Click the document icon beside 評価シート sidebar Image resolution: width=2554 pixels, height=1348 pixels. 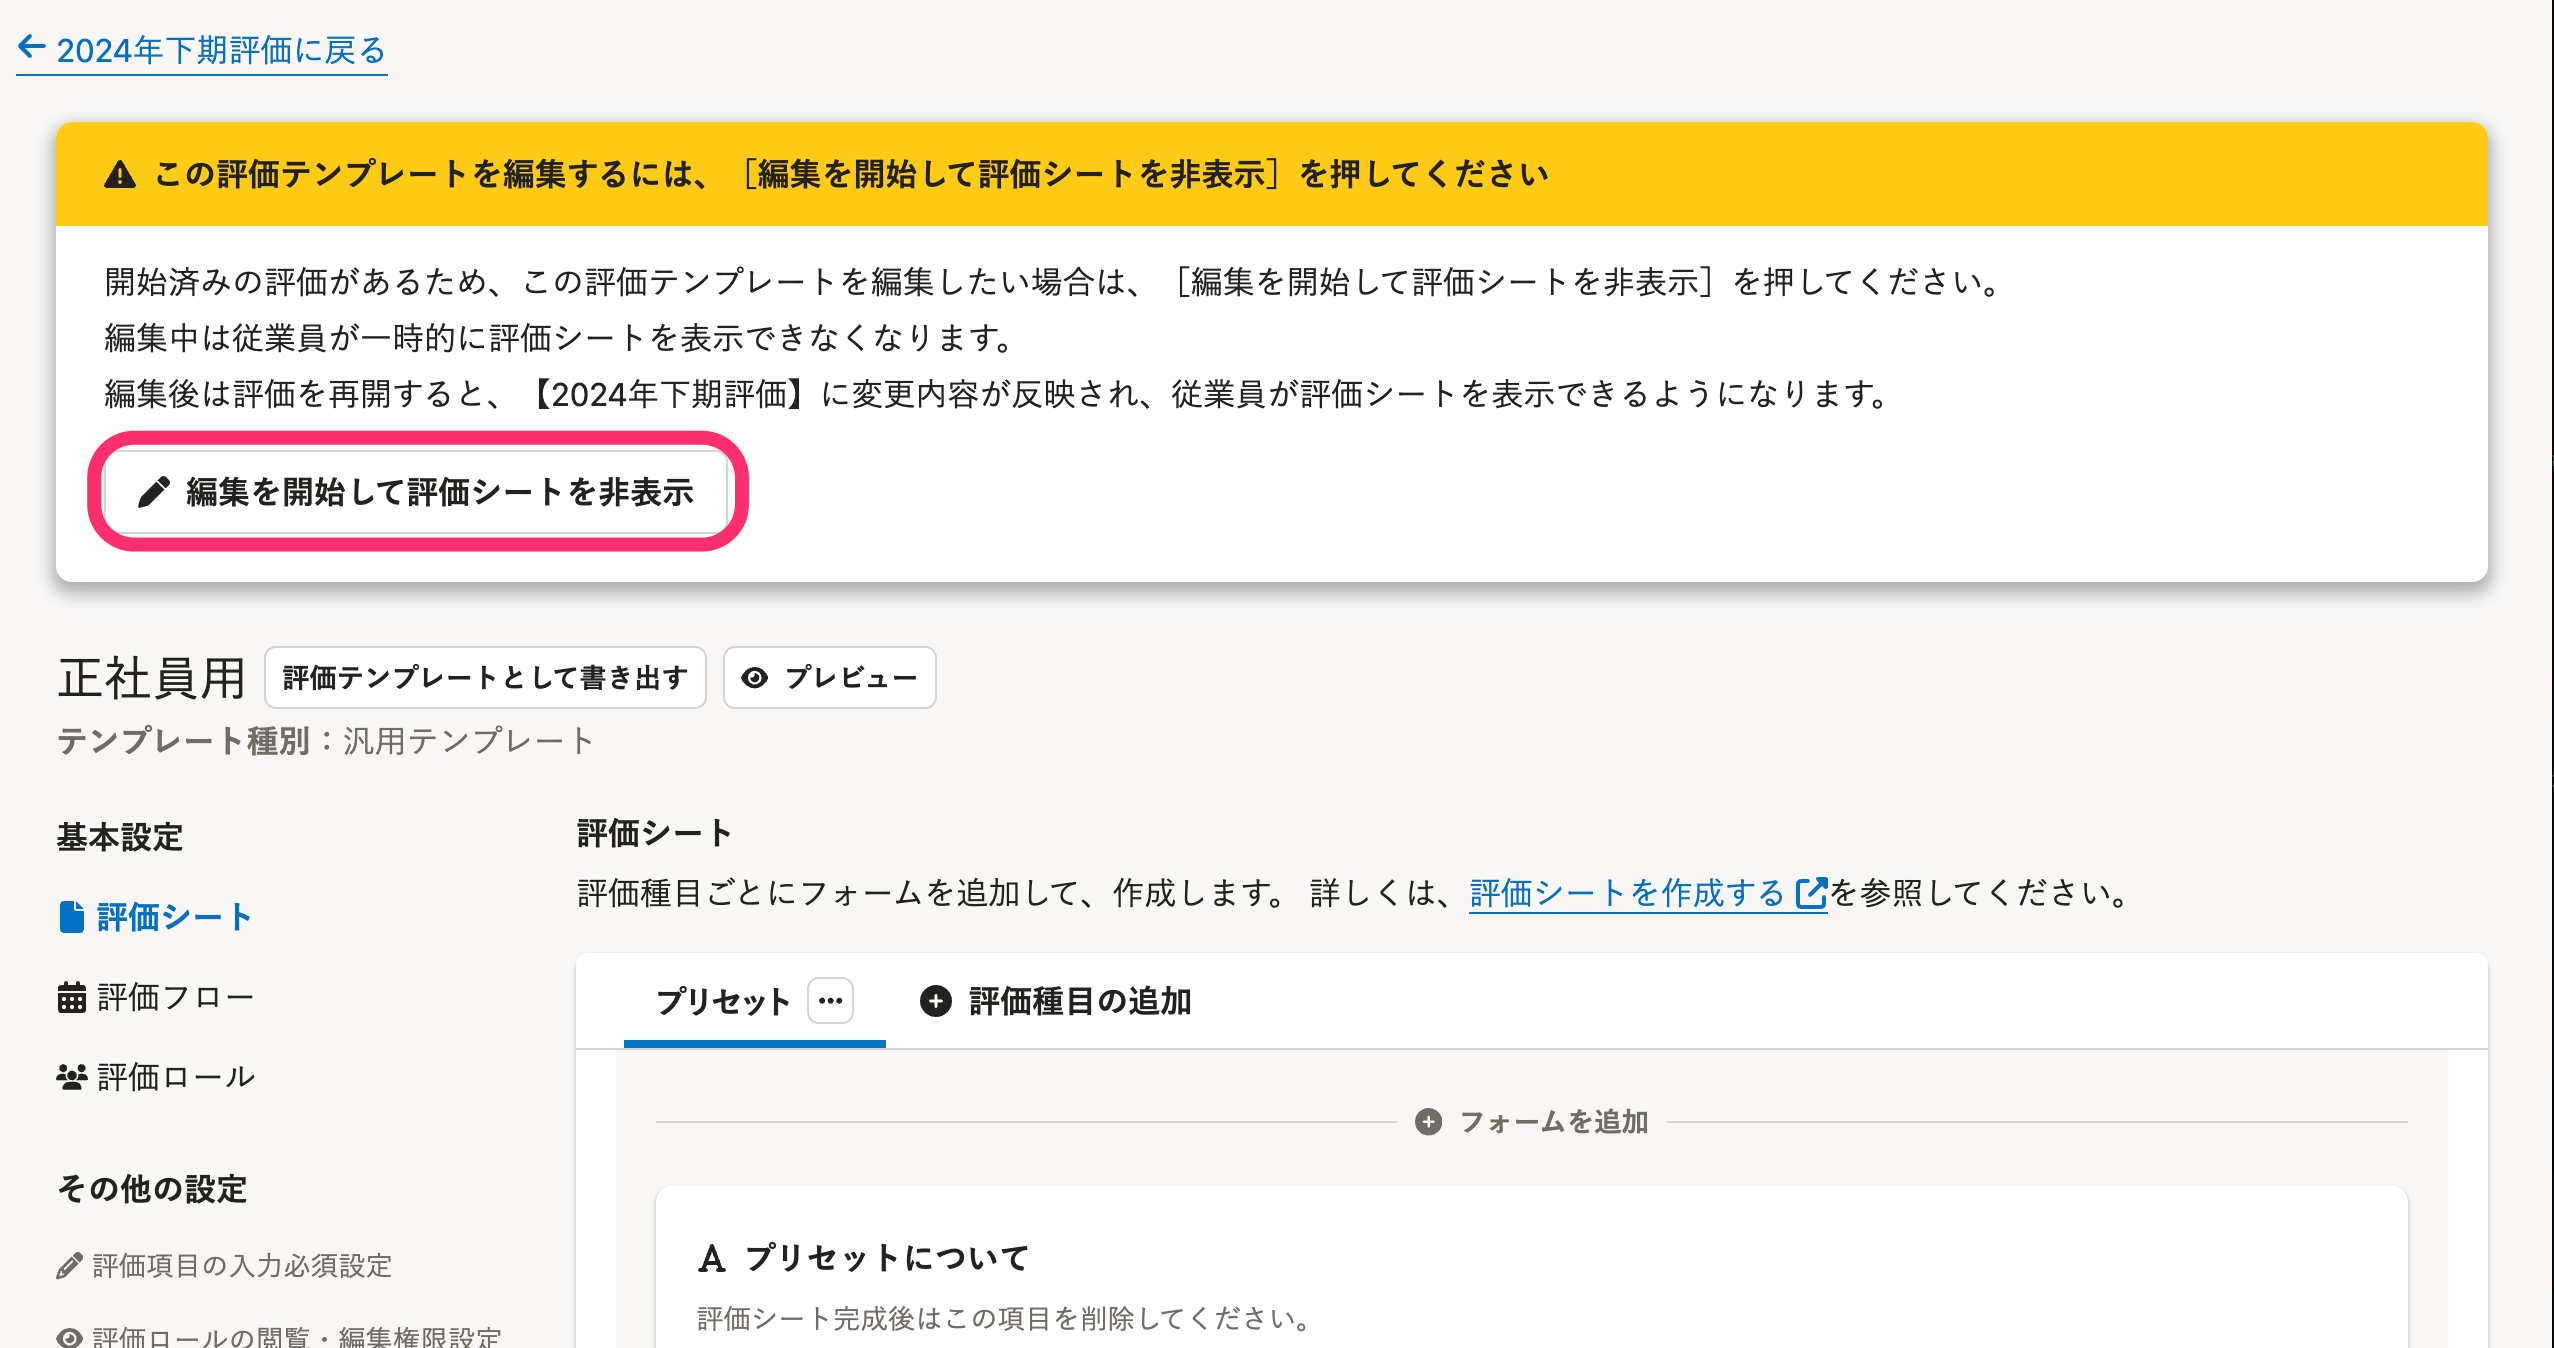point(72,917)
